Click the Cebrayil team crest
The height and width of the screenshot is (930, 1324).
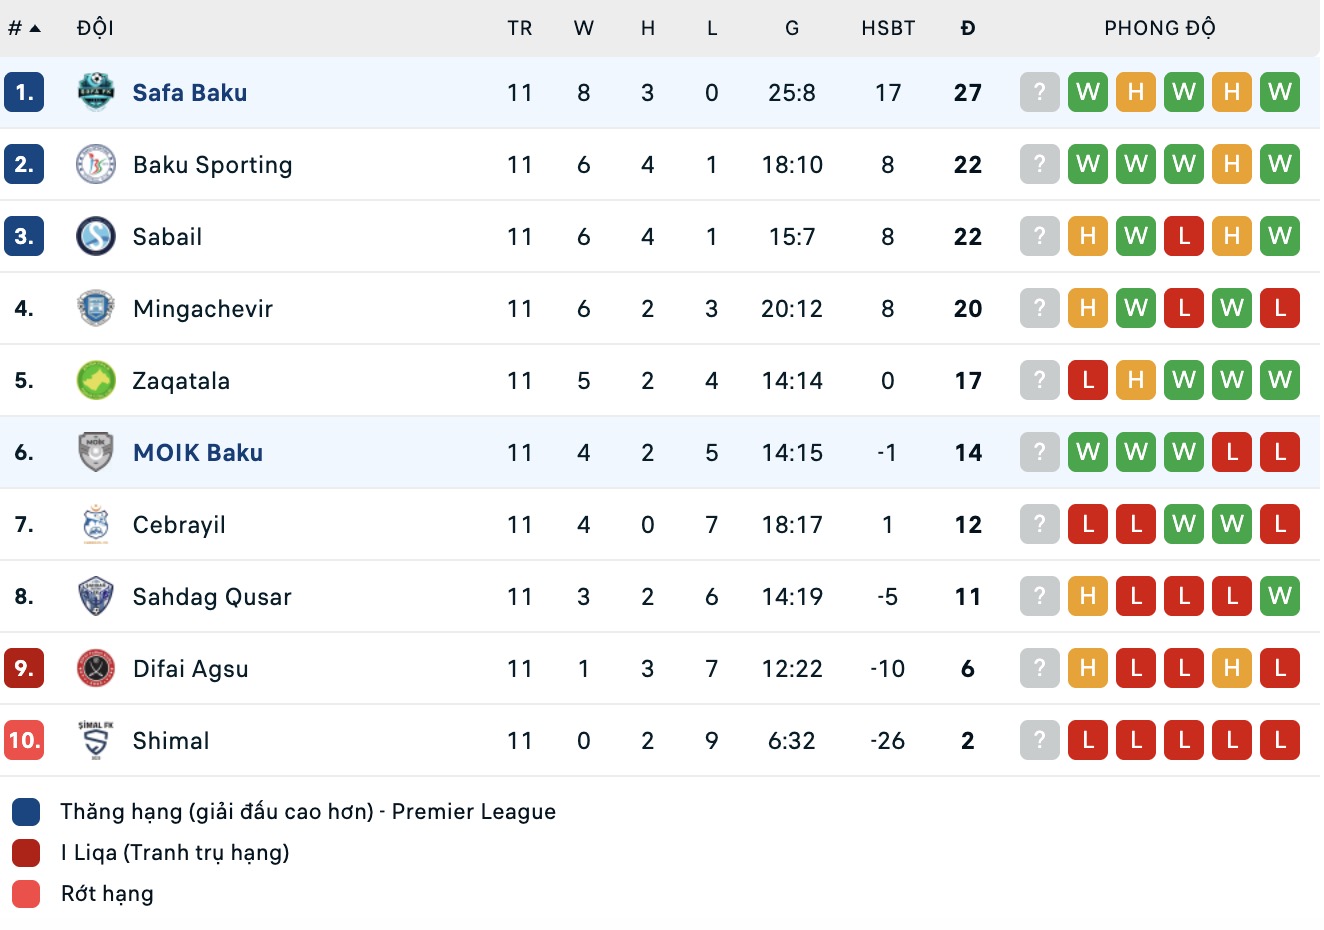(95, 524)
